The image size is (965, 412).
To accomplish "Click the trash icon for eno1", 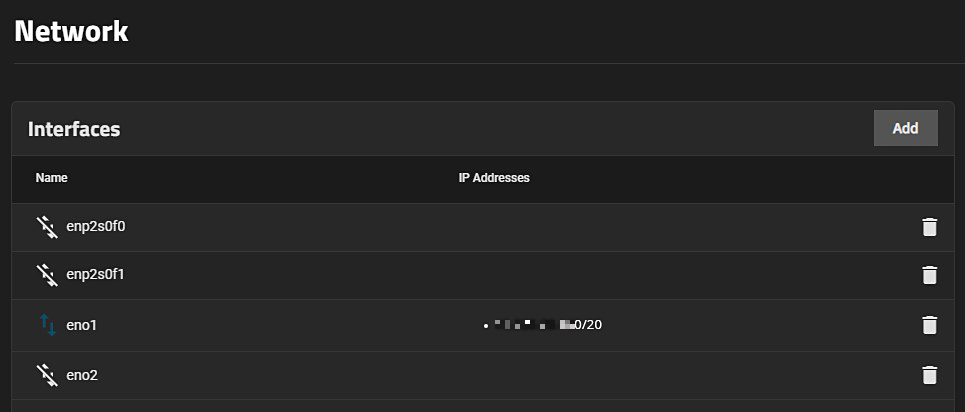I will pos(929,325).
